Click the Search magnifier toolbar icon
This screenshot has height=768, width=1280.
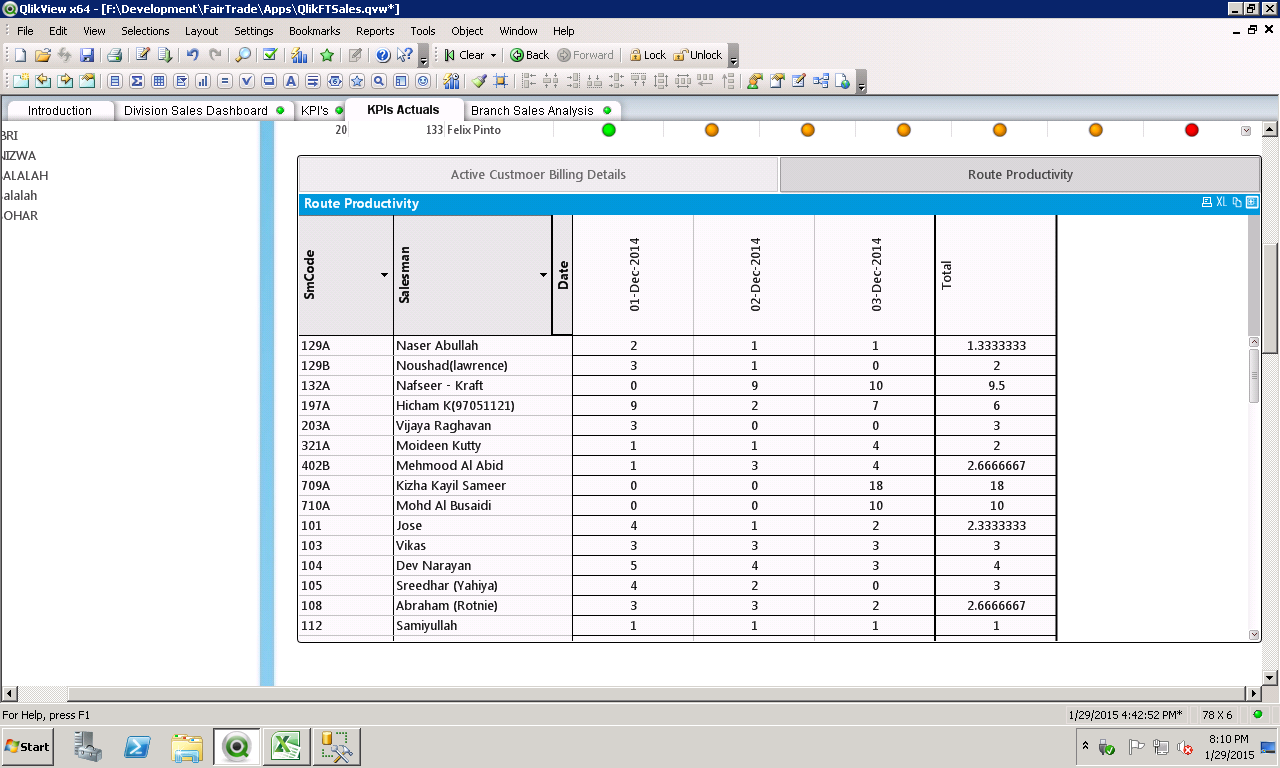pyautogui.click(x=243, y=55)
